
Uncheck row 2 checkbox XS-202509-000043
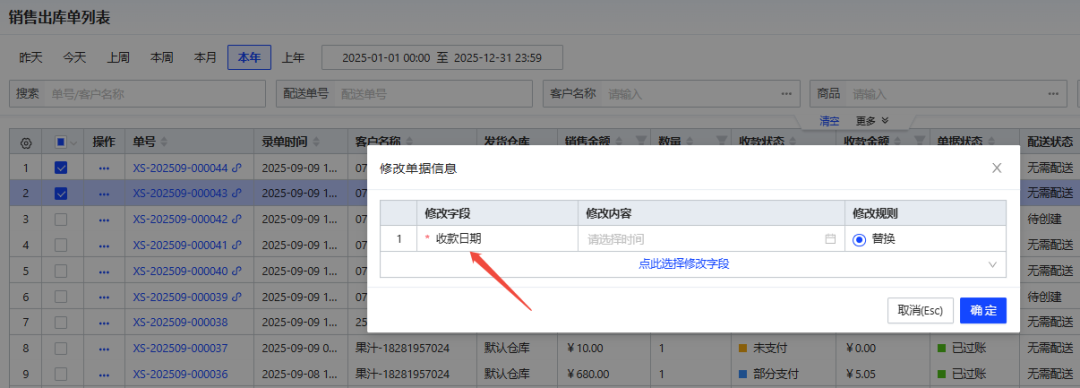click(x=61, y=194)
